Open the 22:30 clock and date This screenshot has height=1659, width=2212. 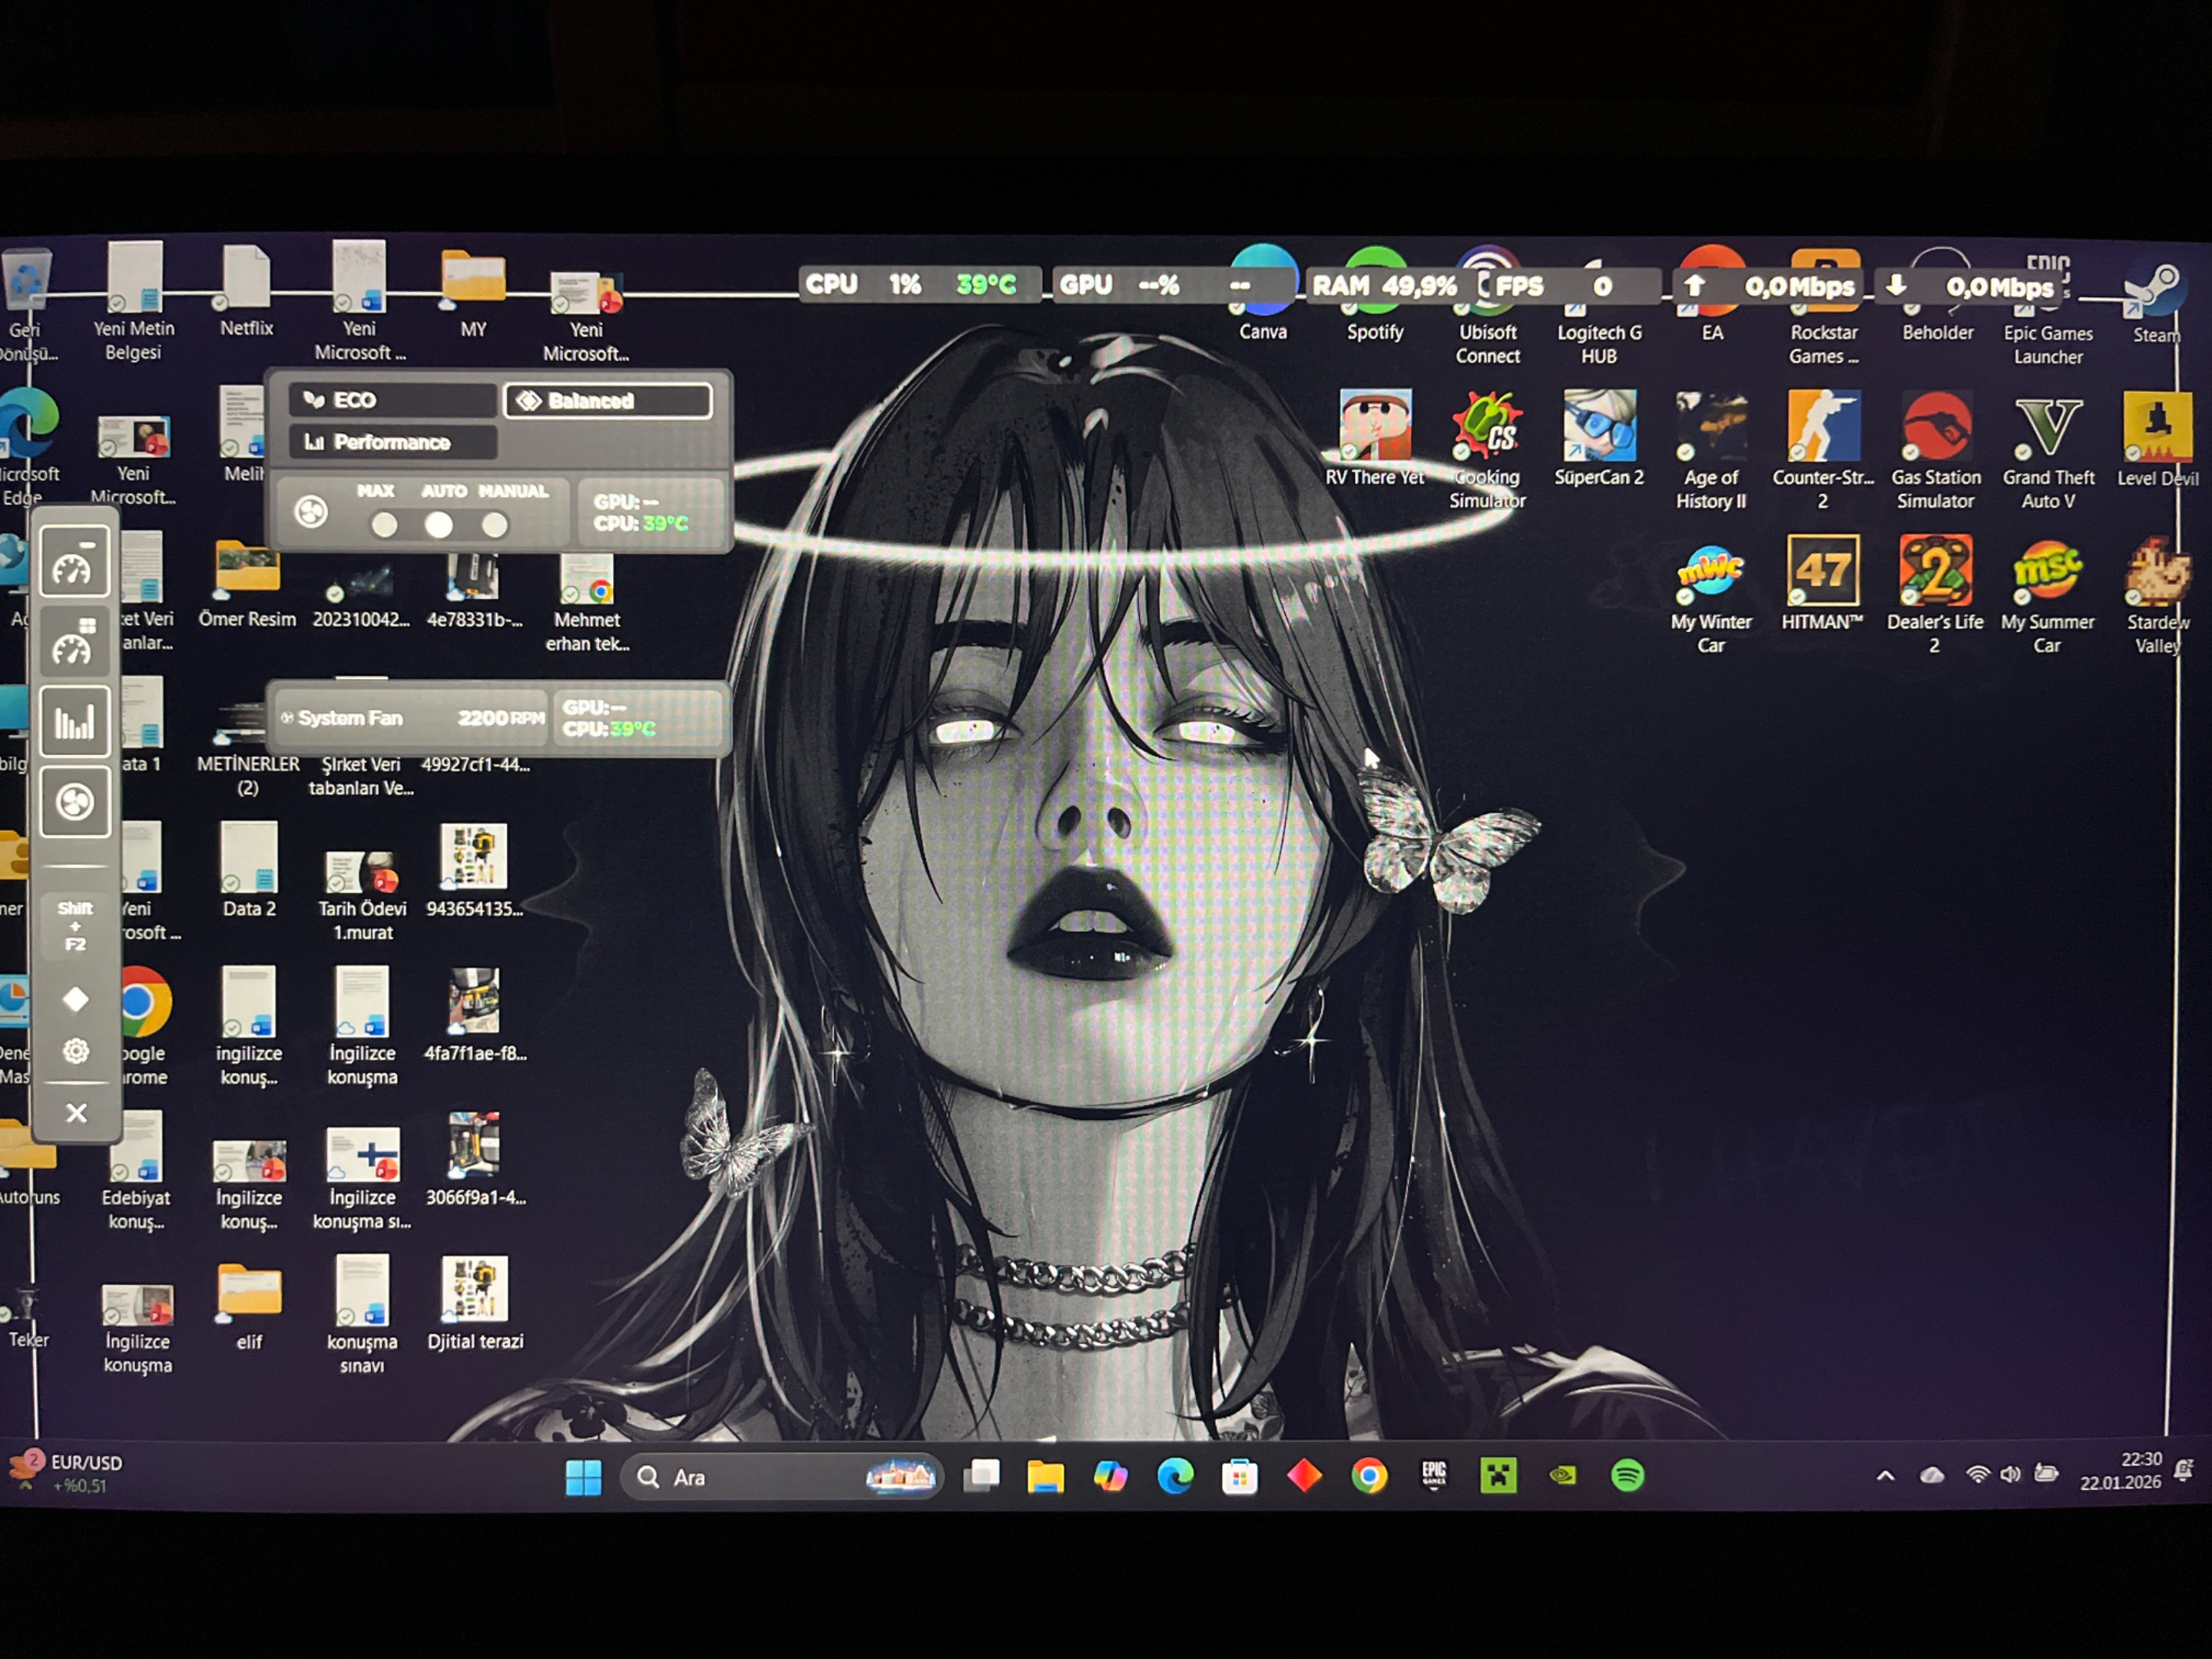point(2121,1471)
